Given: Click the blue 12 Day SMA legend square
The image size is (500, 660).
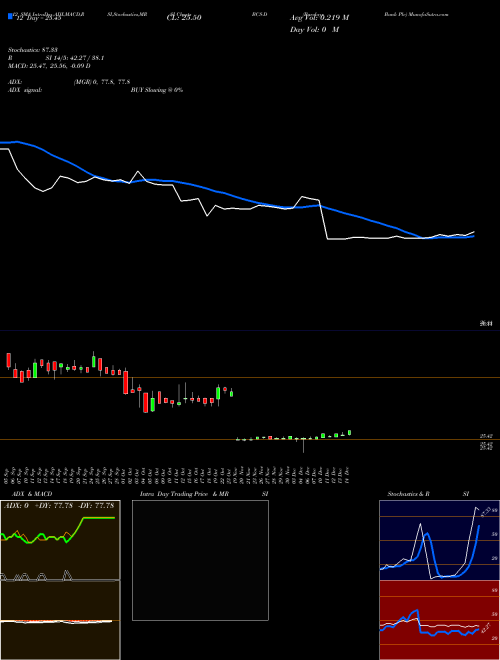Looking at the screenshot, I should tap(10, 16).
